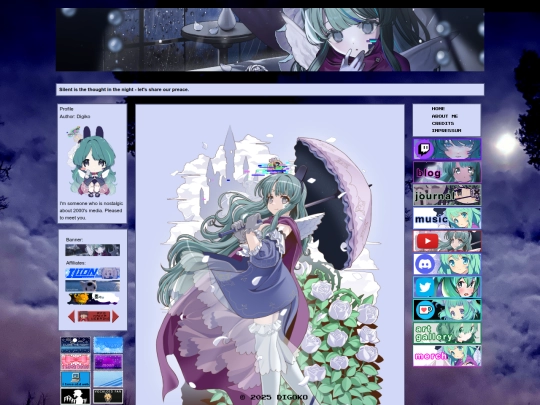The image size is (540, 405).
Task: Open the blue sky clouds badge
Action: point(108,345)
